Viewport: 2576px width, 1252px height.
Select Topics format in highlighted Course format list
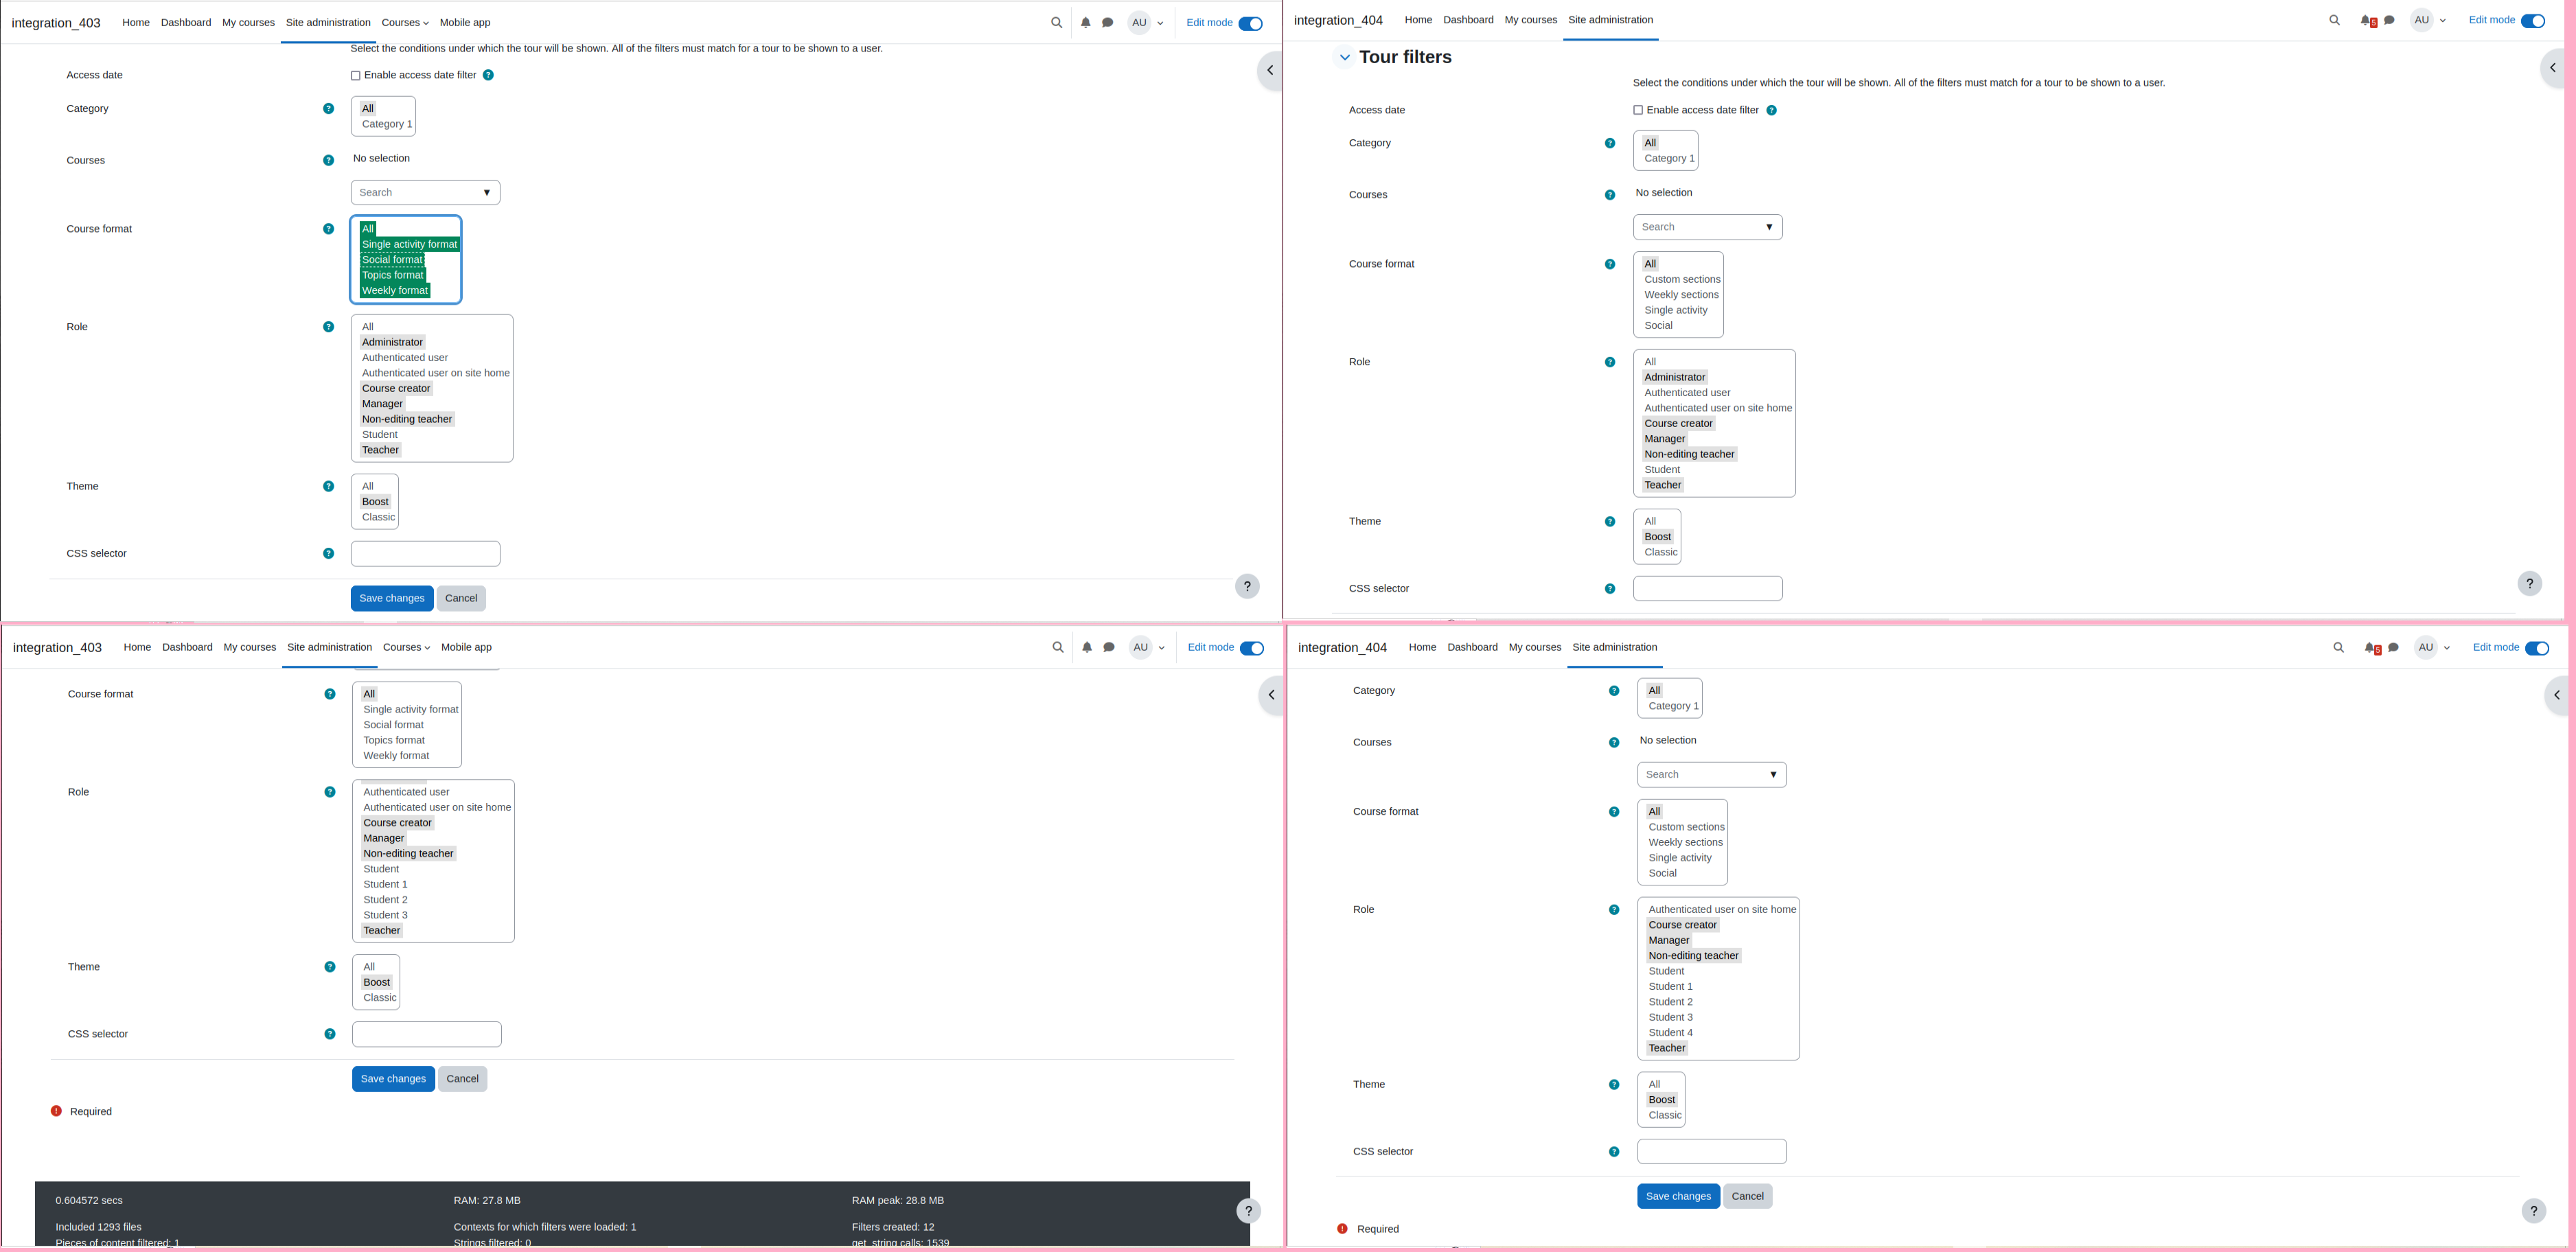[x=393, y=275]
